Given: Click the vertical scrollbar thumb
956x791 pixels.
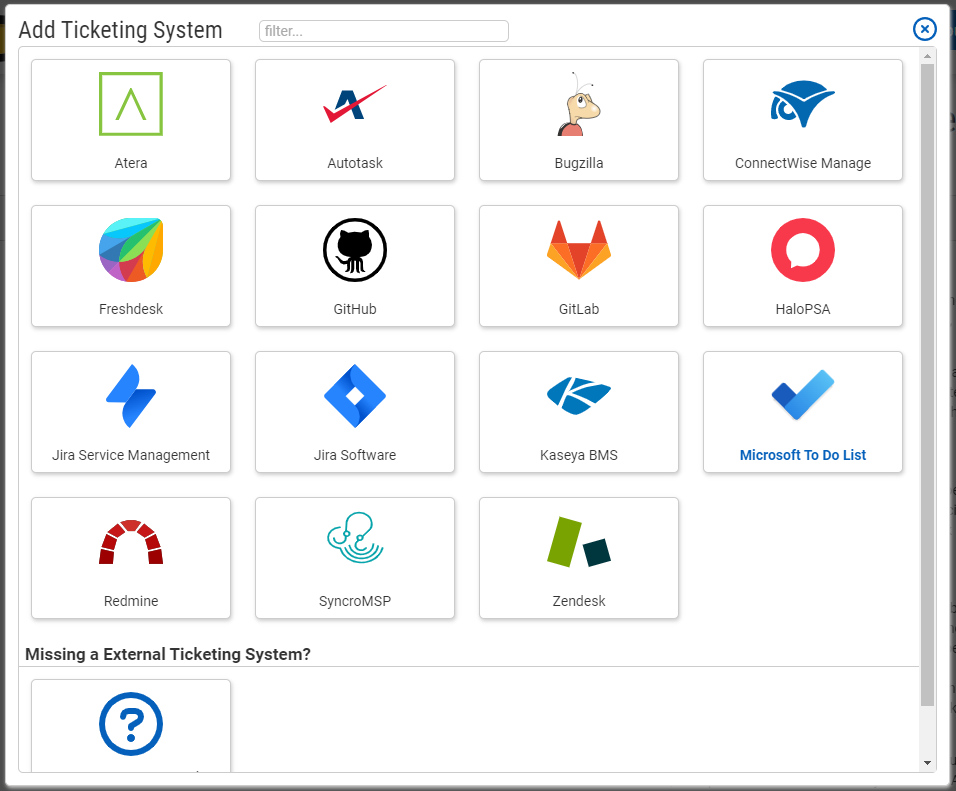Looking at the screenshot, I should pyautogui.click(x=927, y=384).
